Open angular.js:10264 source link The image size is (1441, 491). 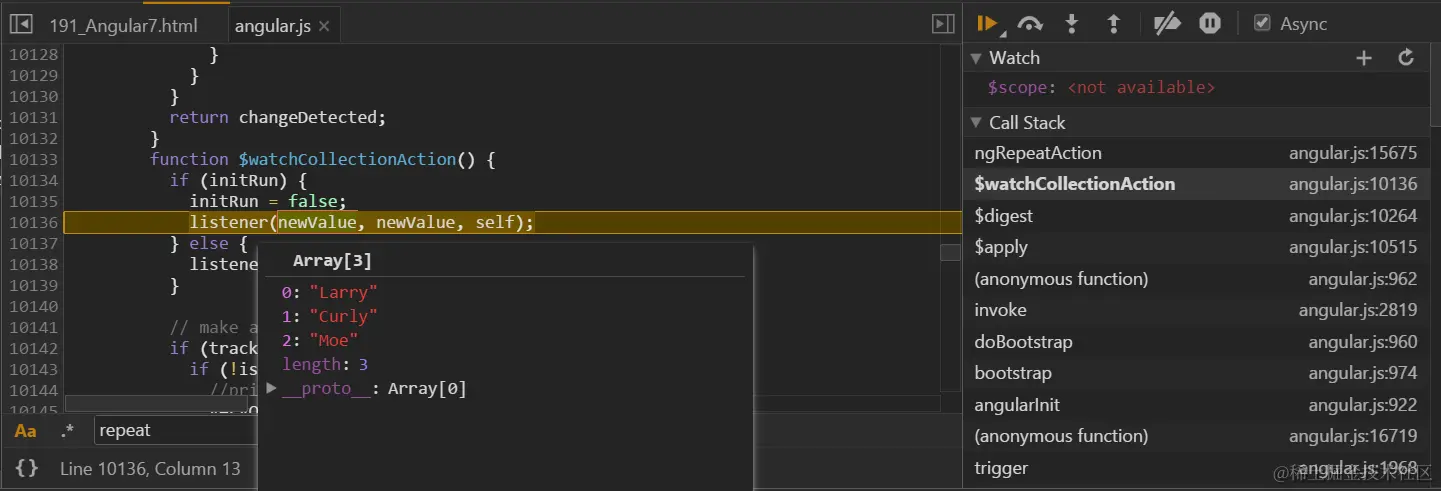pos(1353,216)
